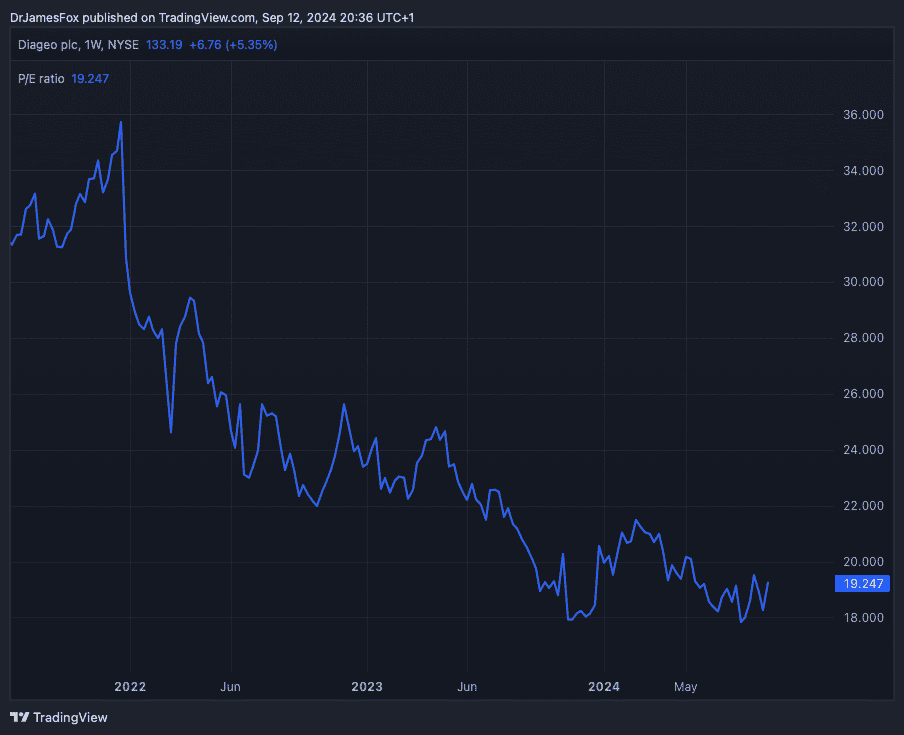This screenshot has height=735, width=904.
Task: Click the 26.000 label on price scale
Action: 863,394
